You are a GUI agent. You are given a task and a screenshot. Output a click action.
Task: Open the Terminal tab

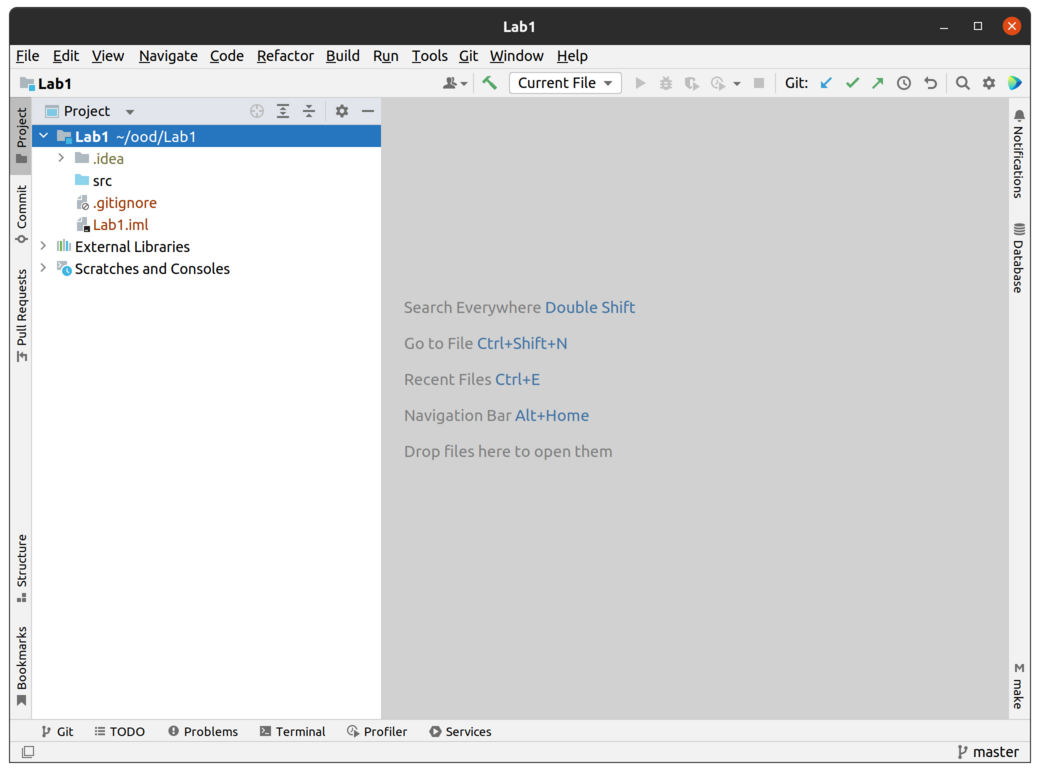(x=292, y=731)
